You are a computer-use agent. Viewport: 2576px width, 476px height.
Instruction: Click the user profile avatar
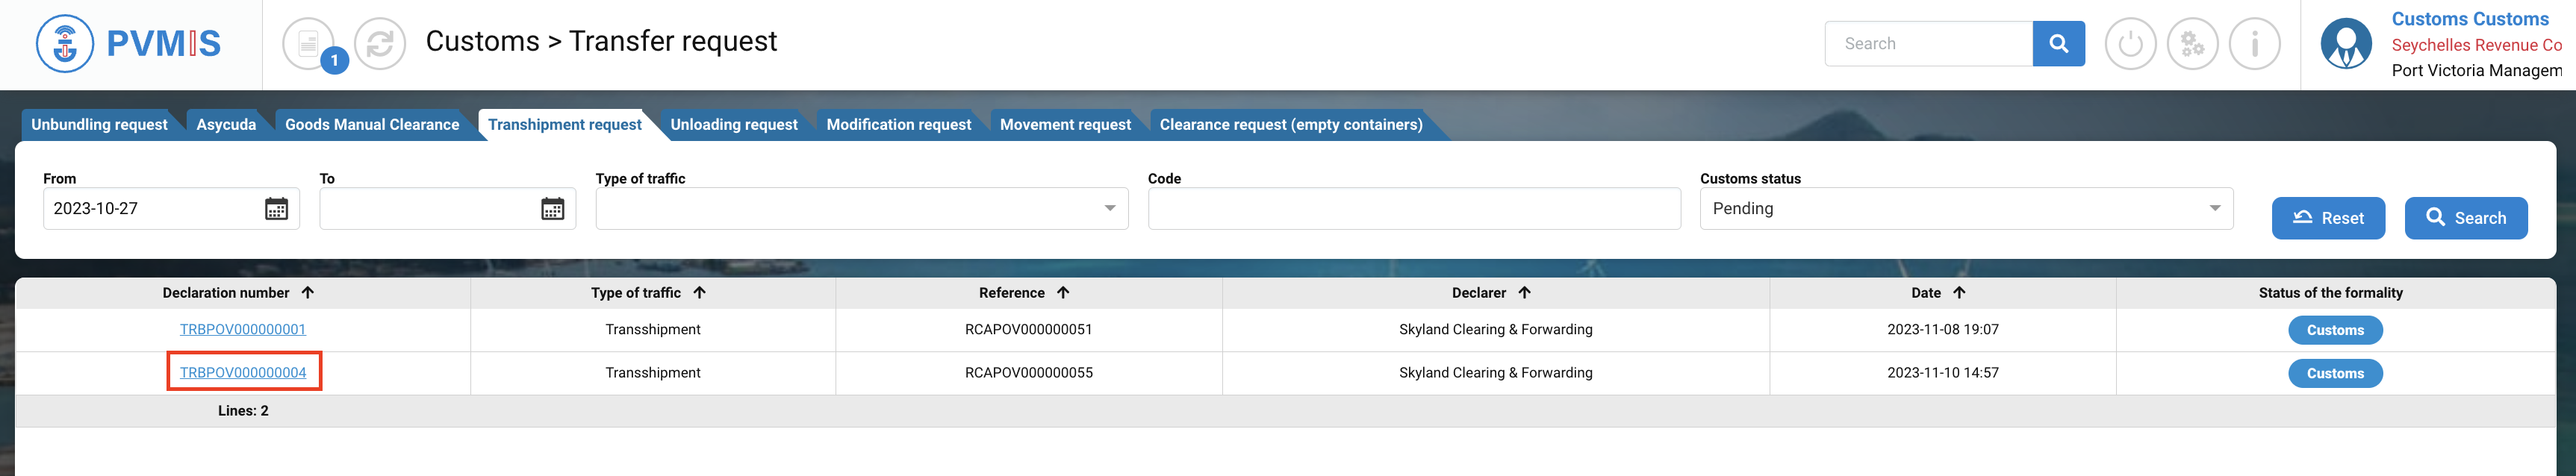point(2345,44)
